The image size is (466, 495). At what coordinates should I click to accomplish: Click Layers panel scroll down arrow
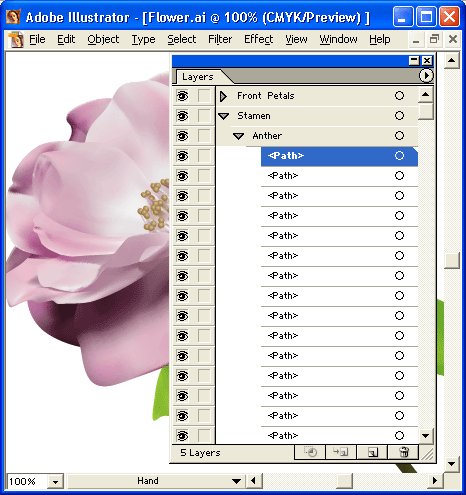coord(425,436)
